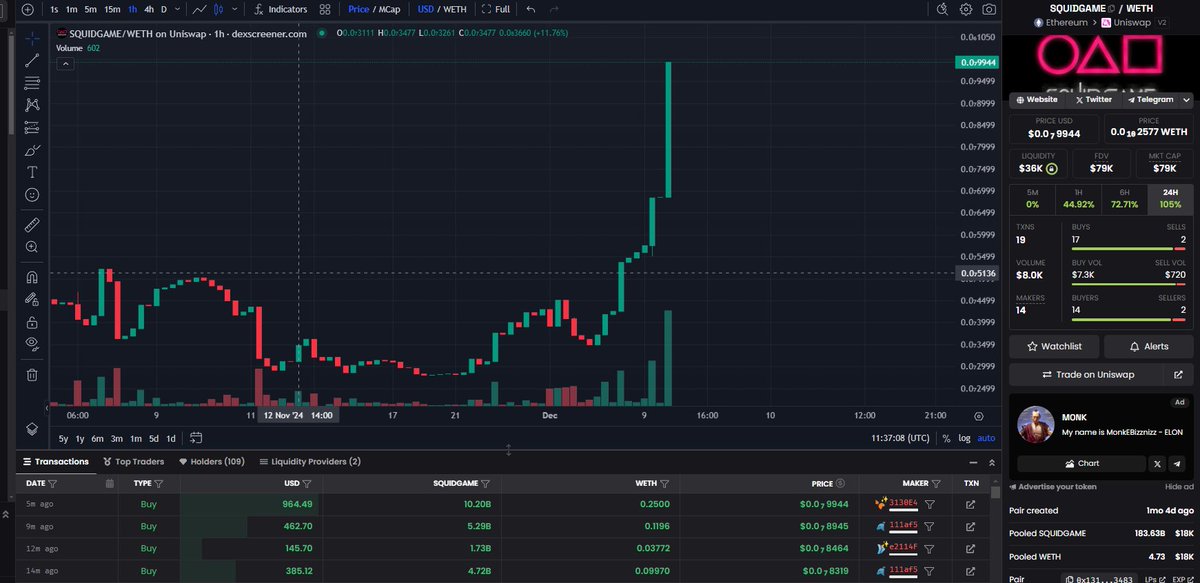1200x583 pixels.
Task: Select the 5d chart range
Action: click(x=154, y=438)
